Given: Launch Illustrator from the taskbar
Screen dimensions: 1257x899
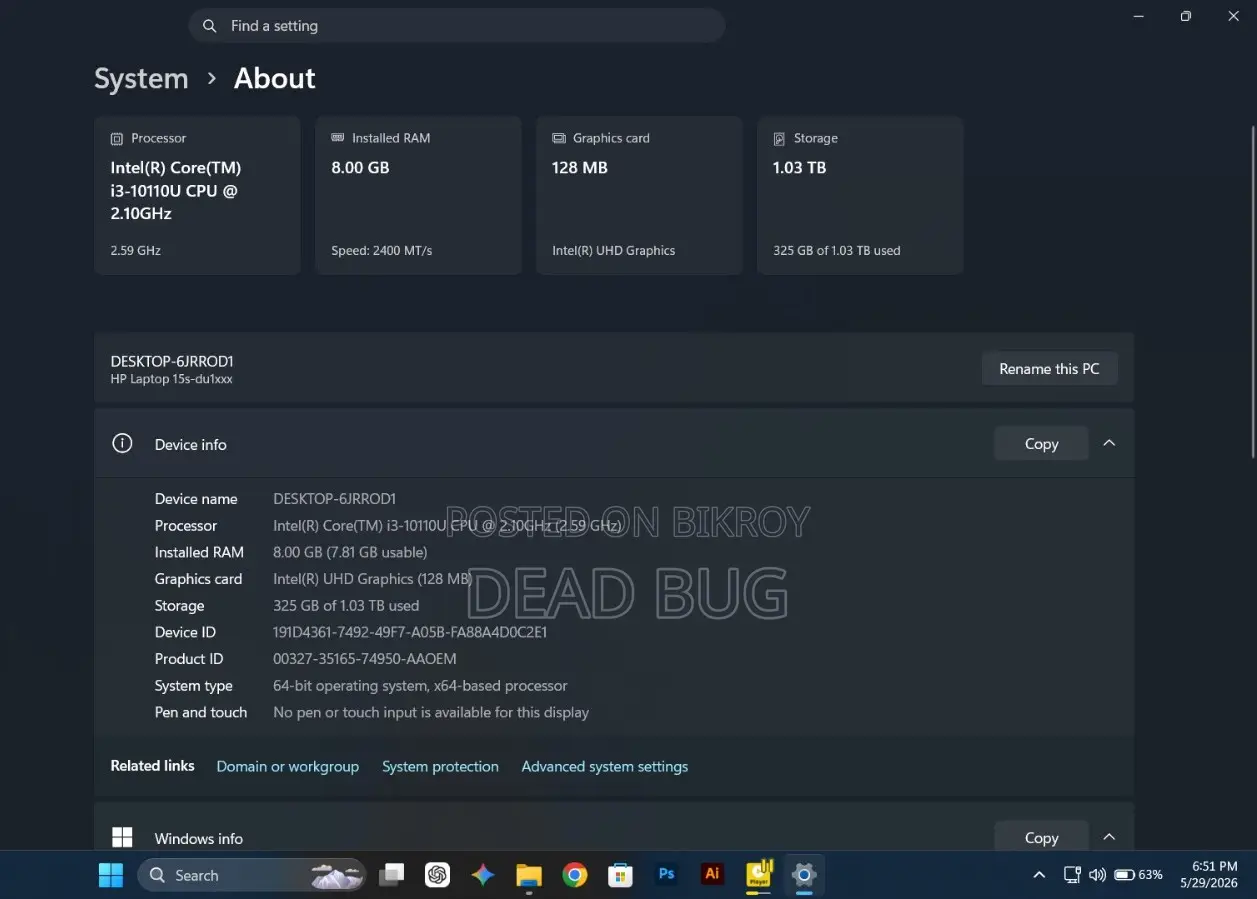Looking at the screenshot, I should point(712,875).
